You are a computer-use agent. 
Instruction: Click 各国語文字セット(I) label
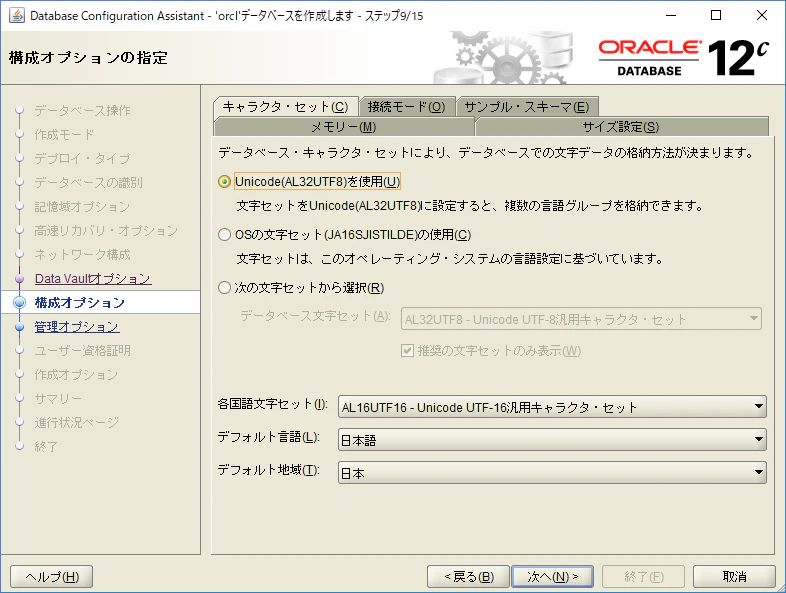(x=273, y=404)
